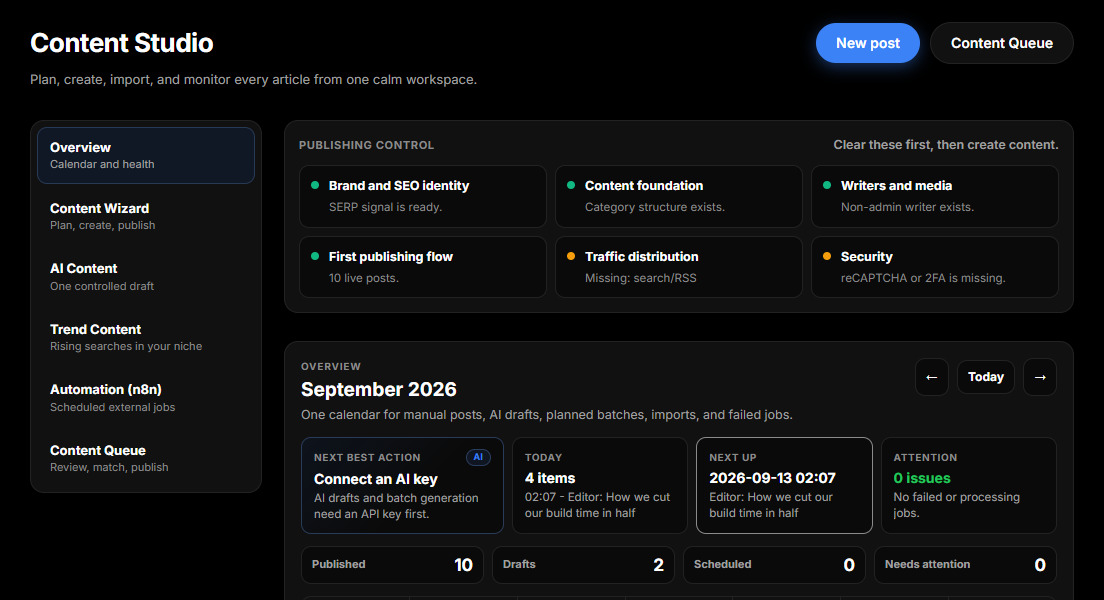Click the next month arrow button
The width and height of the screenshot is (1104, 600).
1040,377
